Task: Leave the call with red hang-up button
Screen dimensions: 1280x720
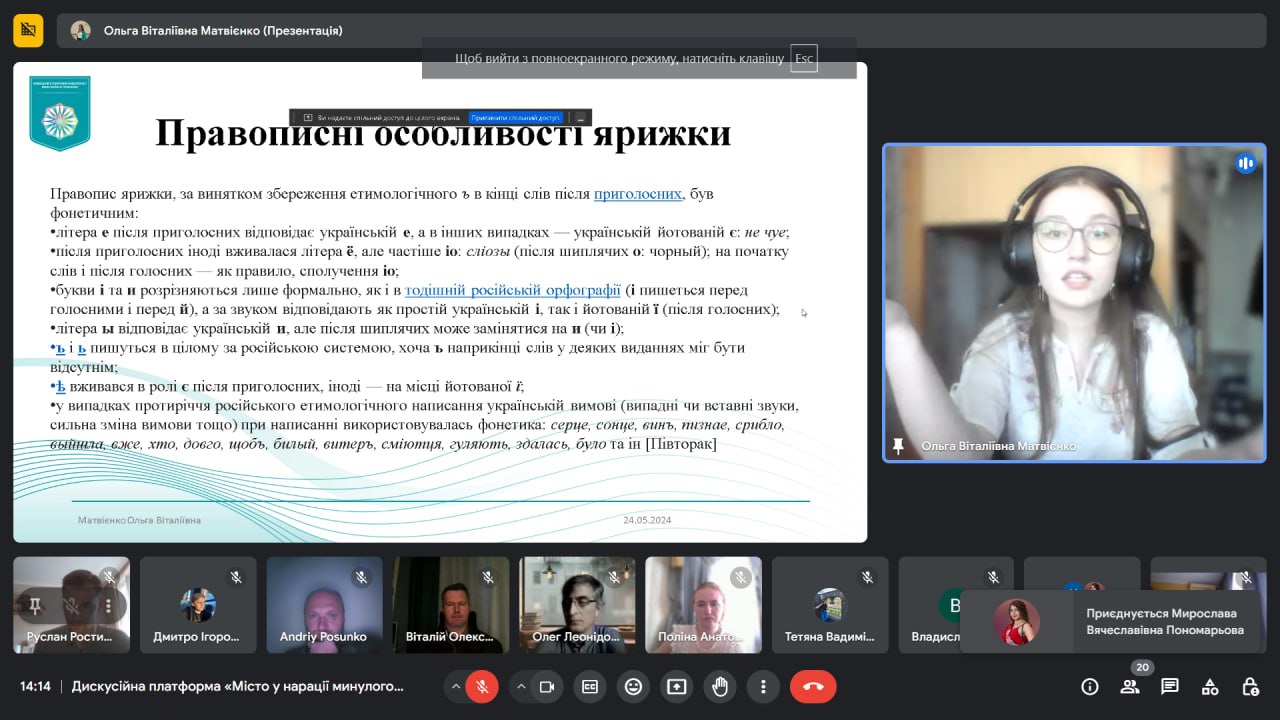Action: [813, 686]
